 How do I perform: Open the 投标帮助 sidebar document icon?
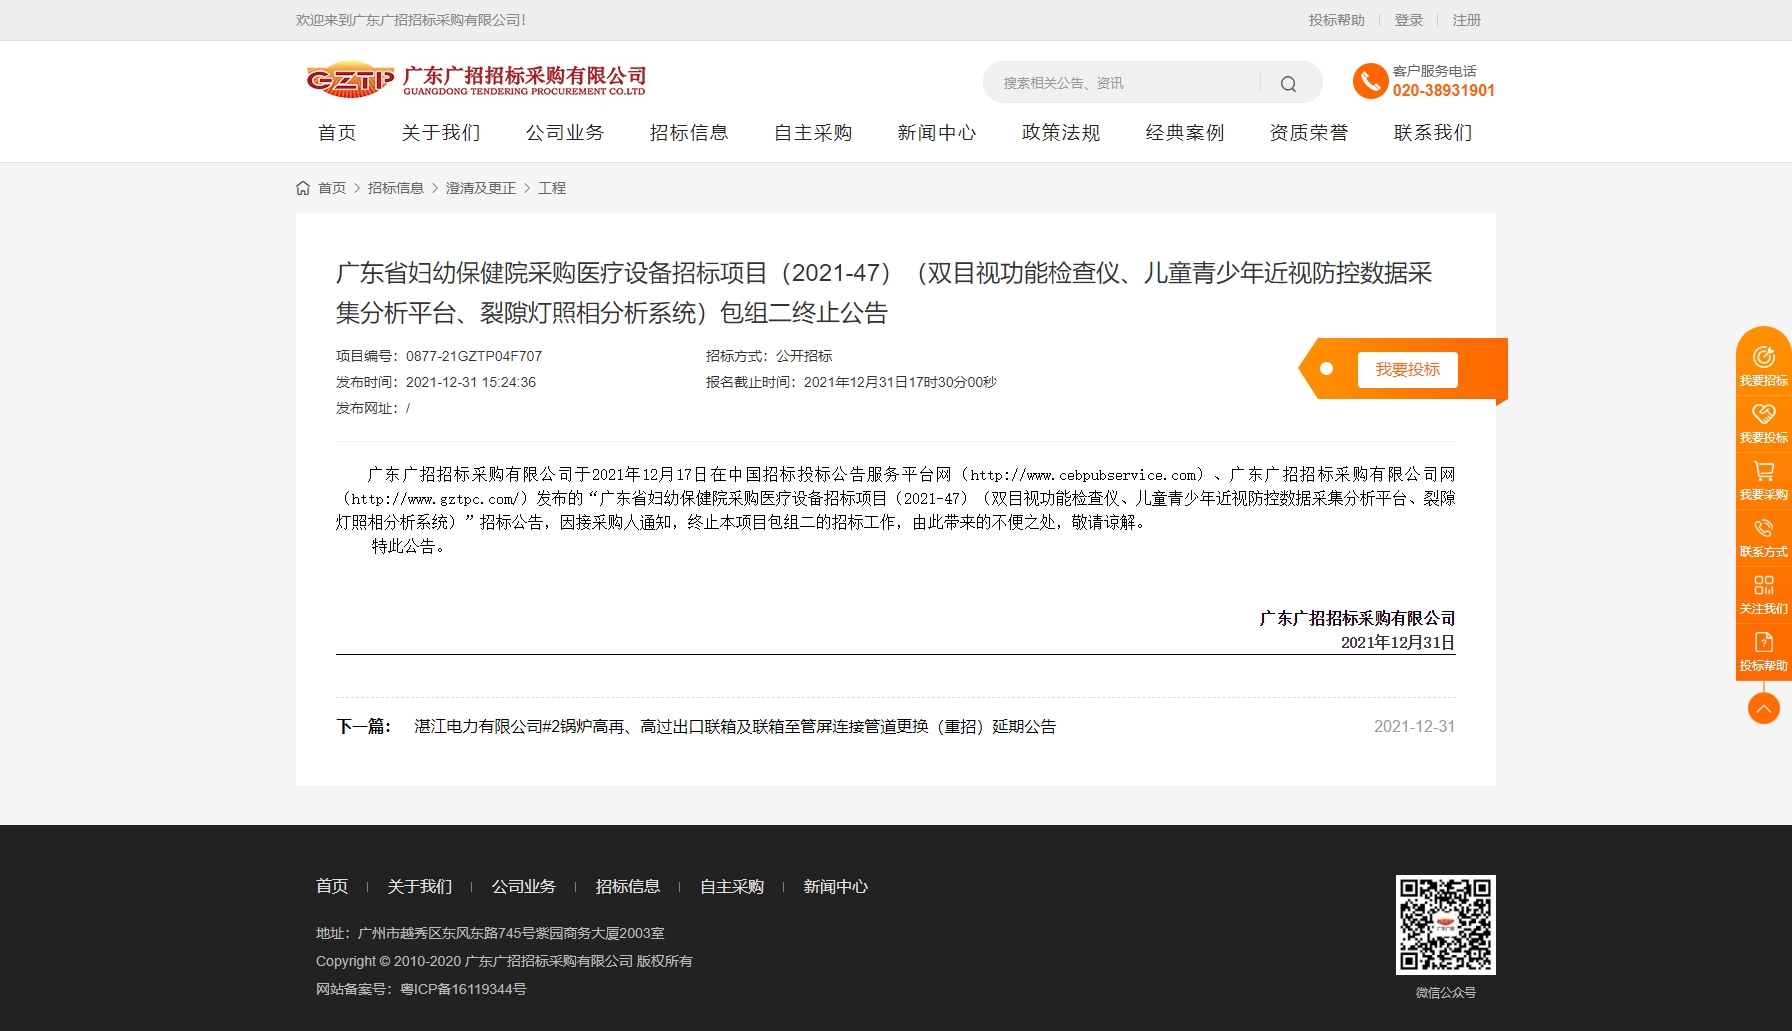point(1763,643)
